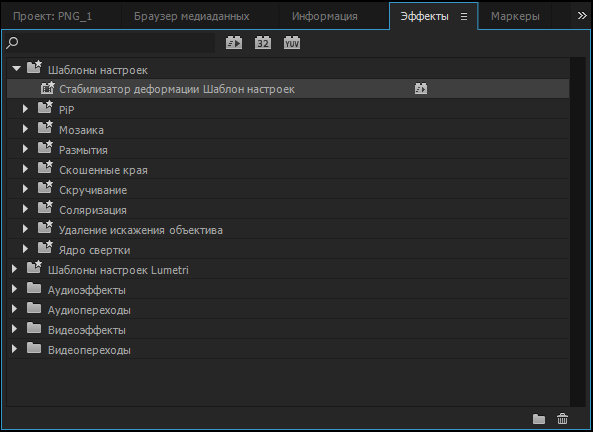Expand the Видеопереходы folder

click(14, 349)
